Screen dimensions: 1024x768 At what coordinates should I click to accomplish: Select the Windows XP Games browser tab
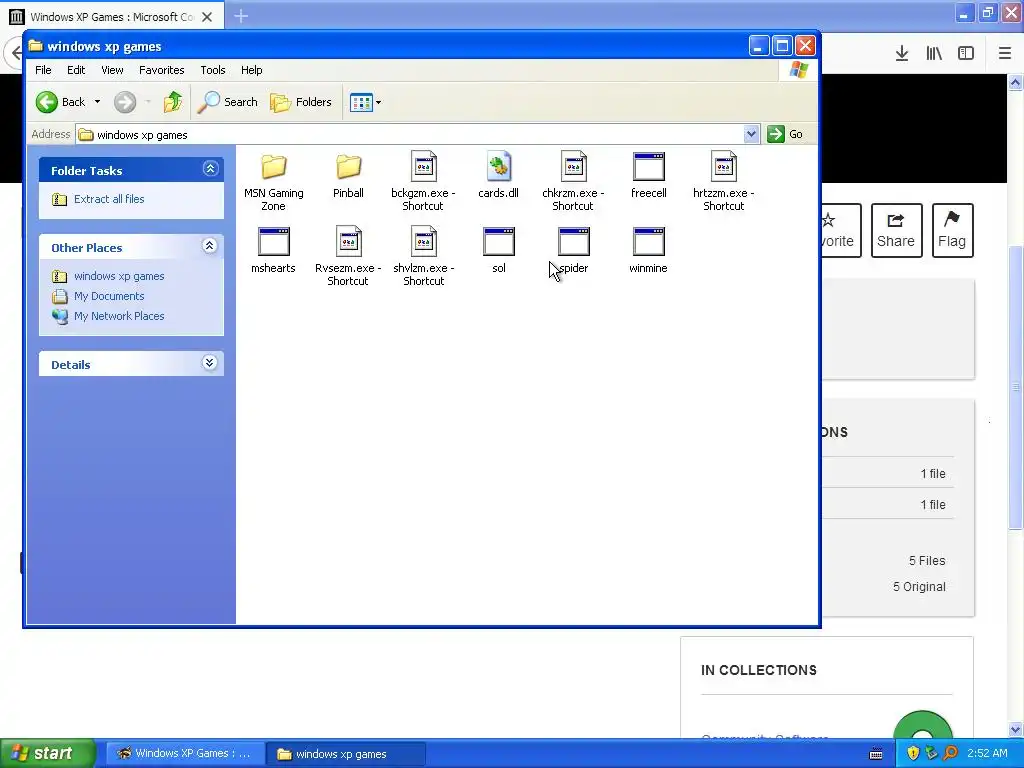(112, 17)
